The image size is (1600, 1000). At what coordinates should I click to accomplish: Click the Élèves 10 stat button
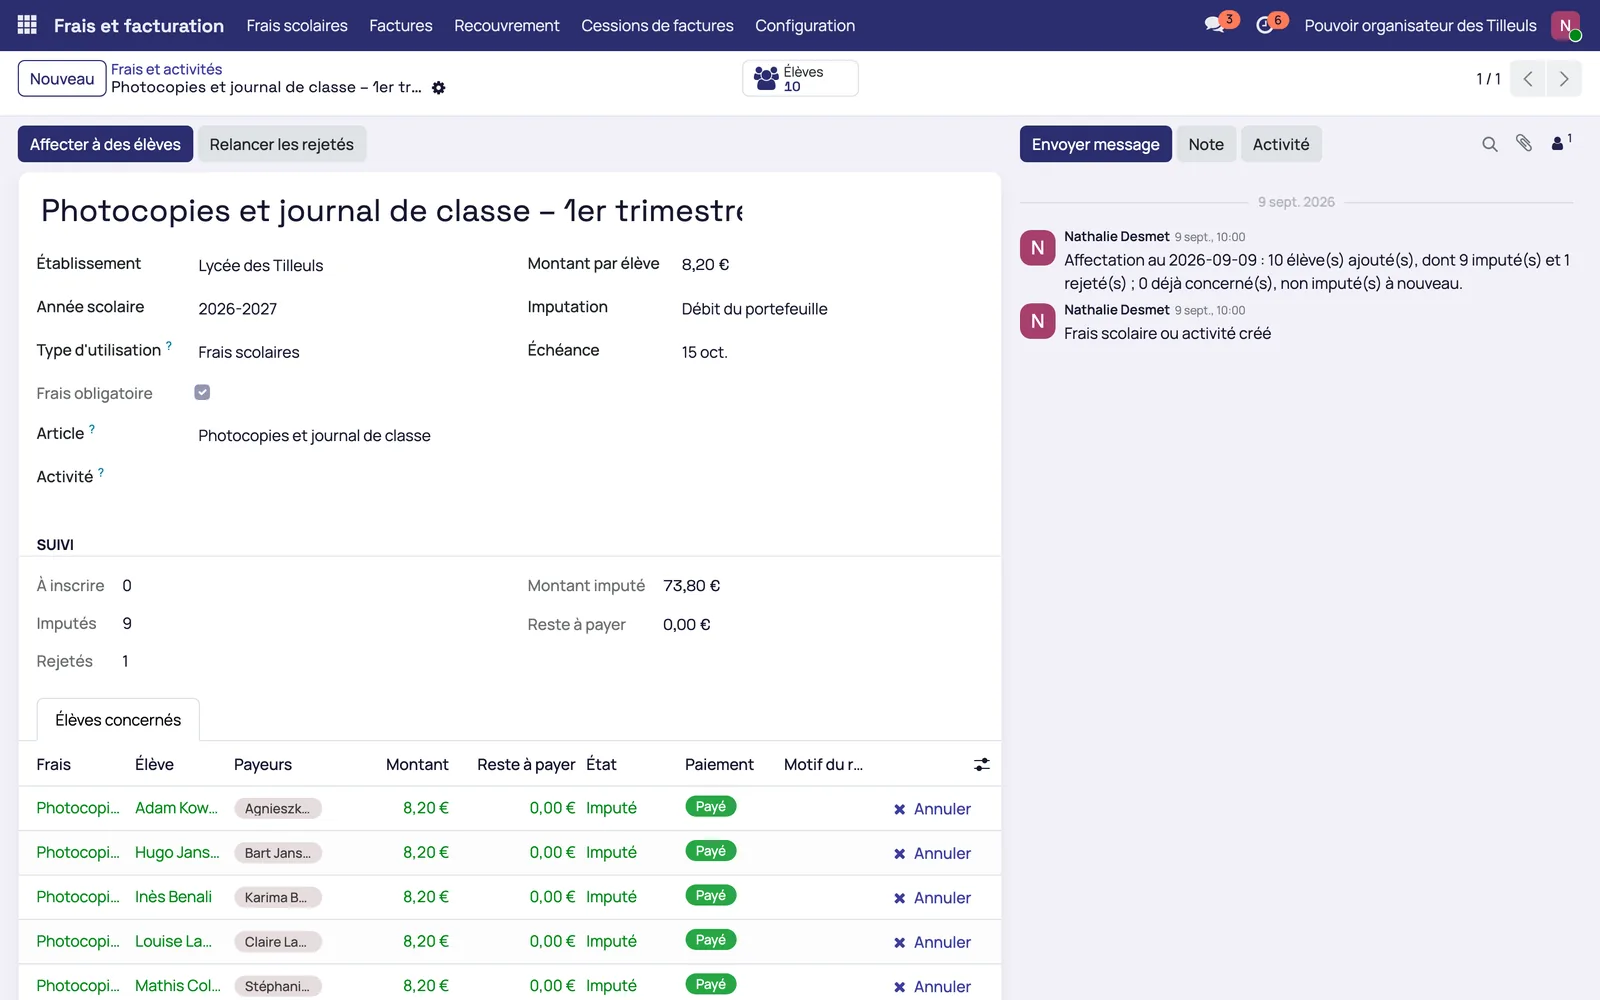click(800, 79)
